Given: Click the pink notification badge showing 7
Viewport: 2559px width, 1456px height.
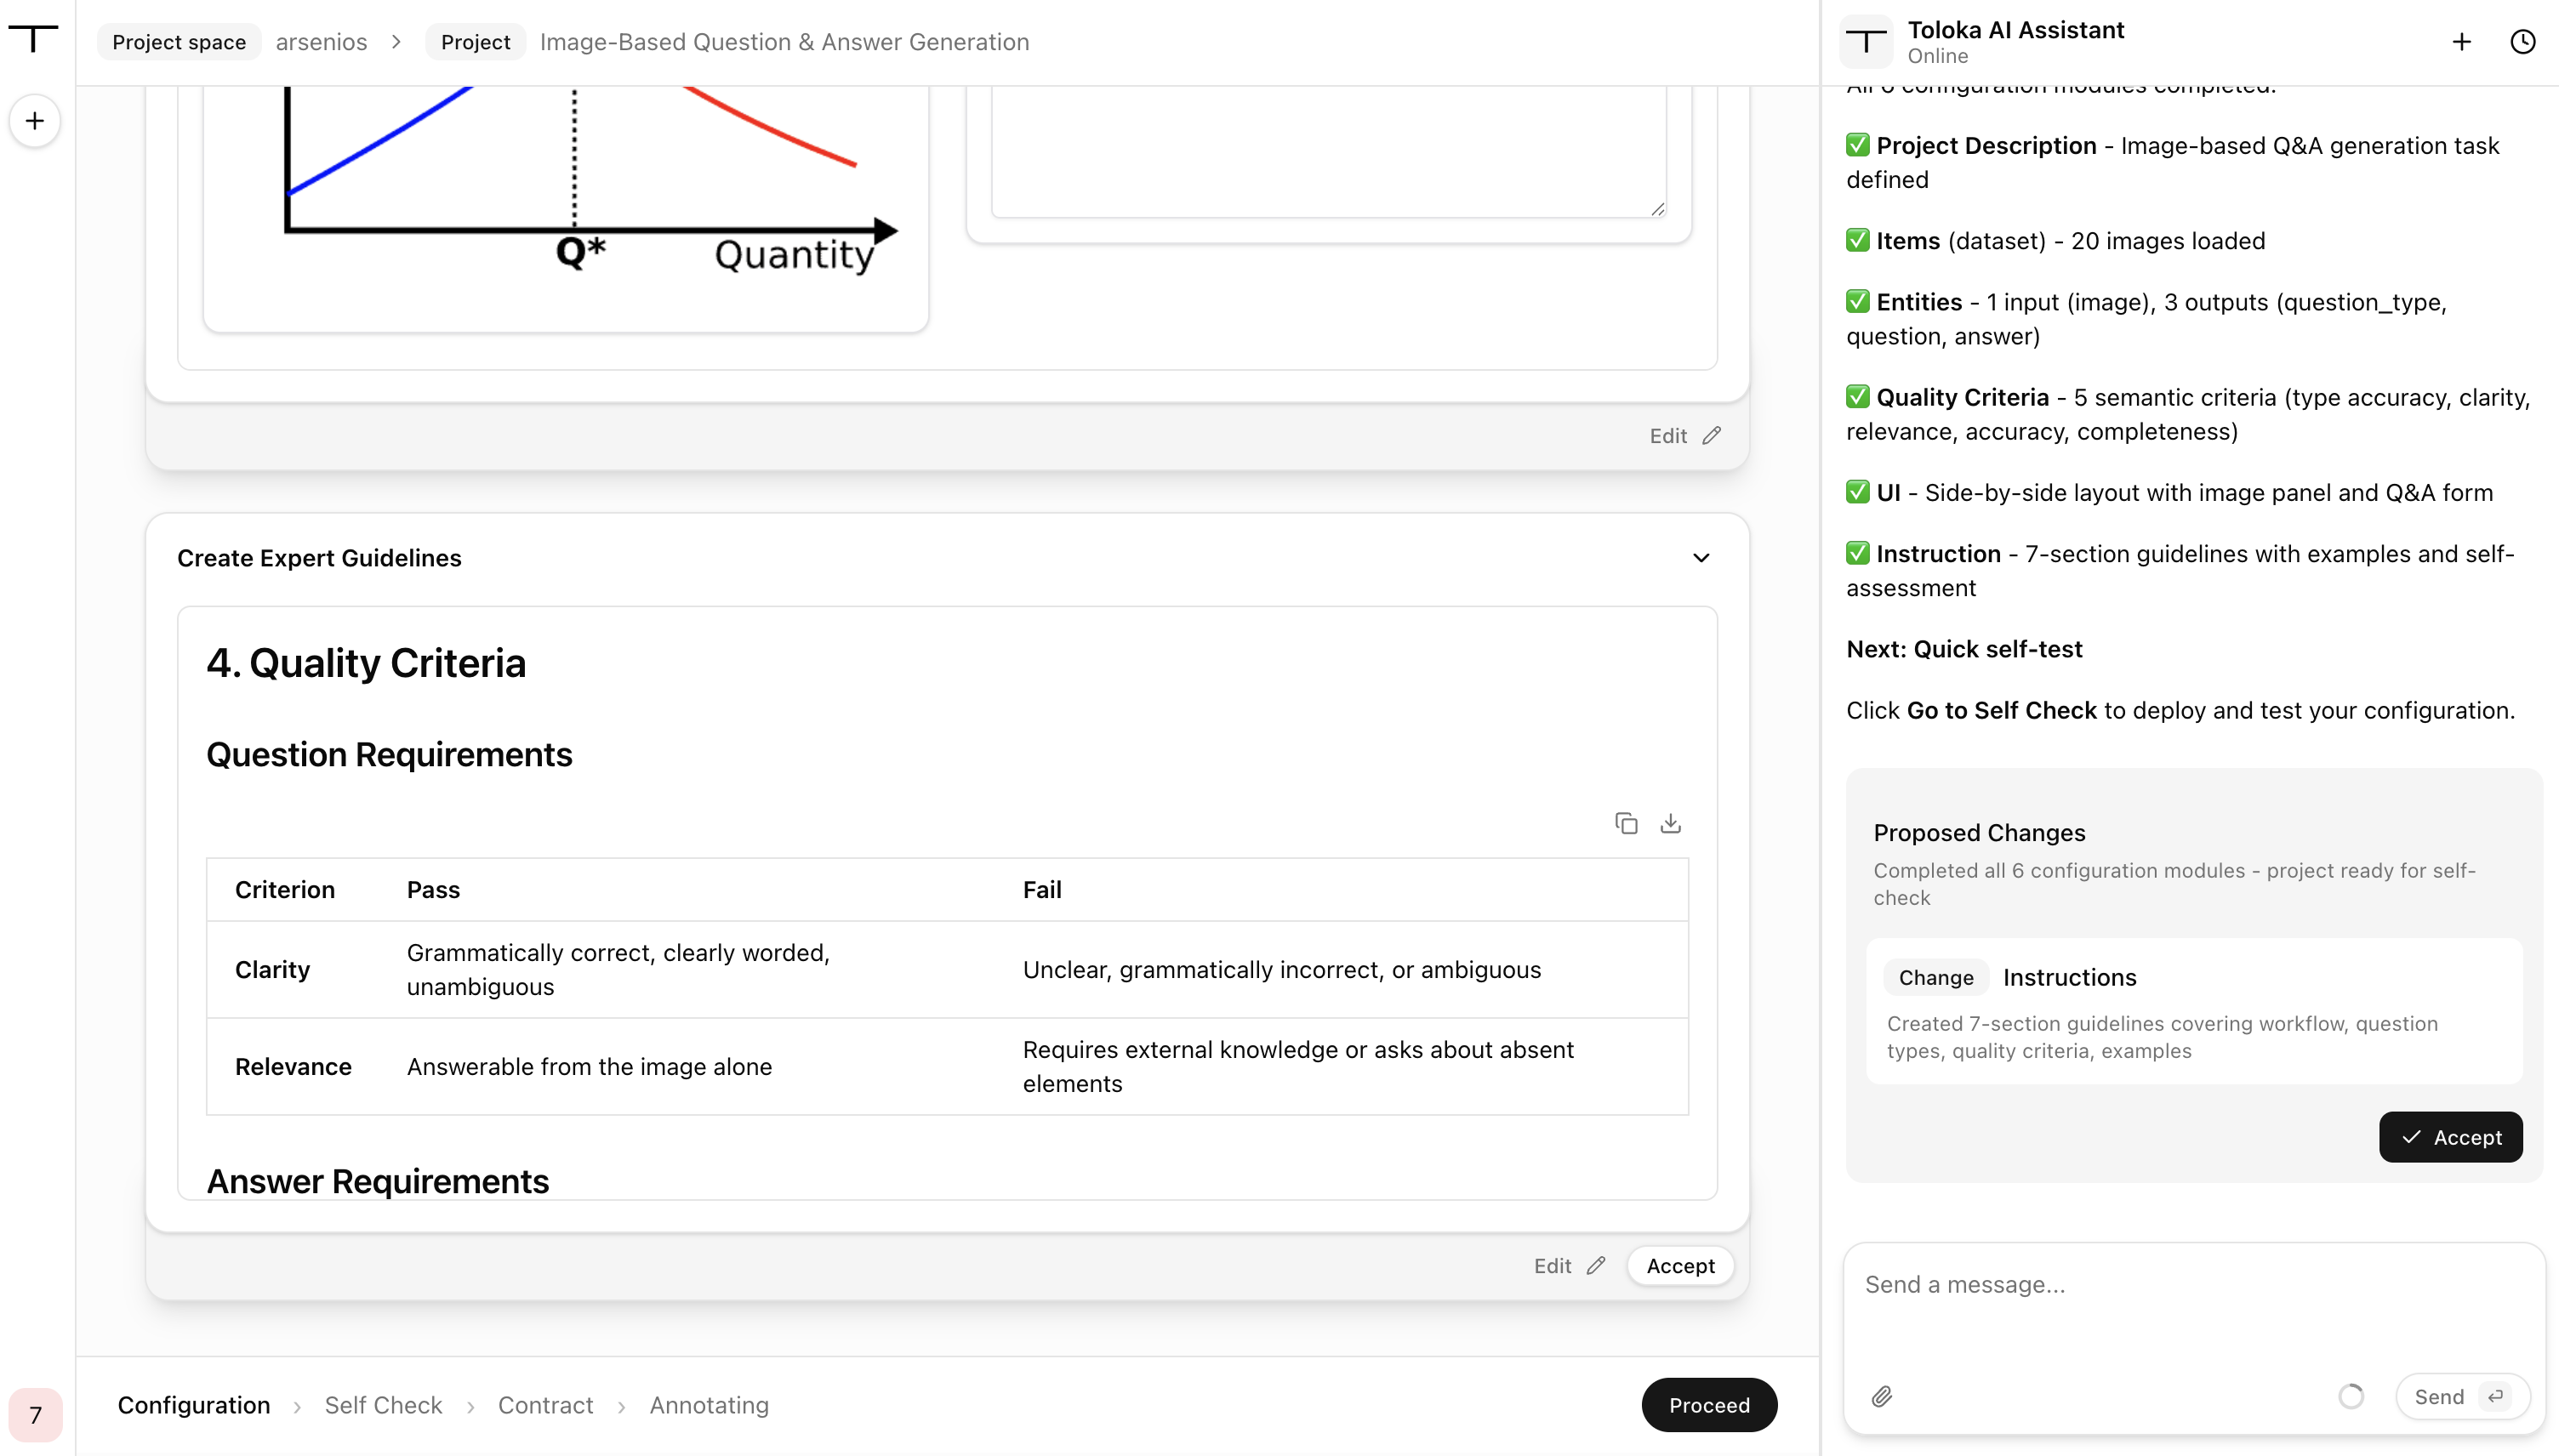Looking at the screenshot, I should coord(35,1414).
